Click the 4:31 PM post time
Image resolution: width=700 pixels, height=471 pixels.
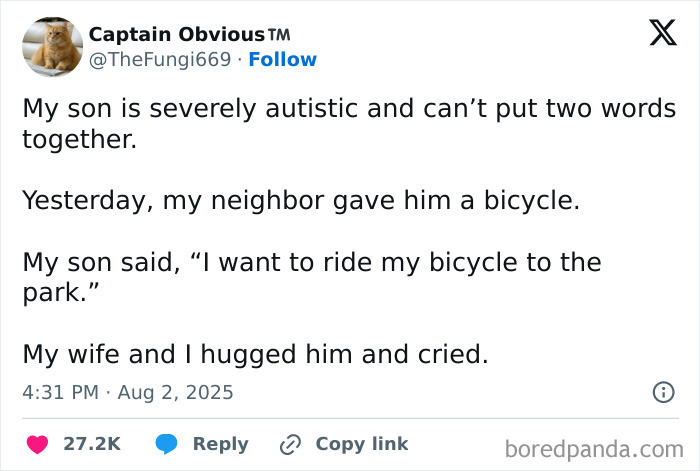coord(60,393)
